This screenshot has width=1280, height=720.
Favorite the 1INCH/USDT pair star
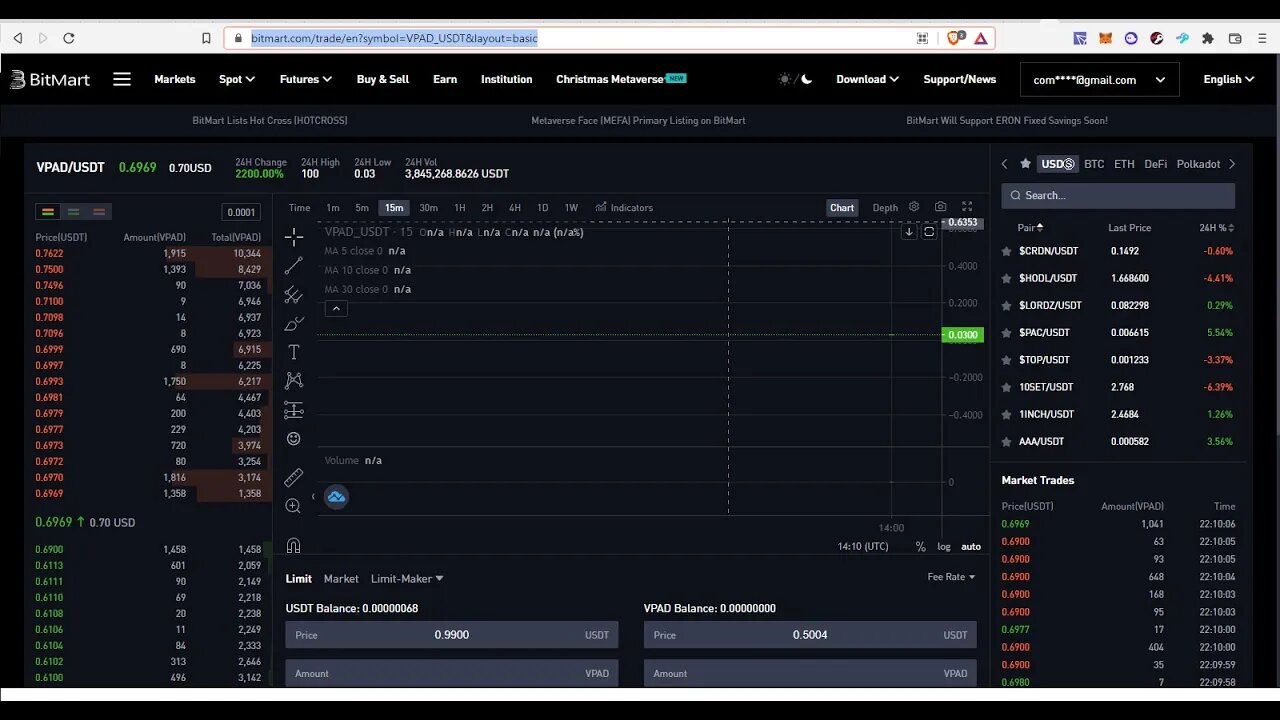coord(1007,414)
